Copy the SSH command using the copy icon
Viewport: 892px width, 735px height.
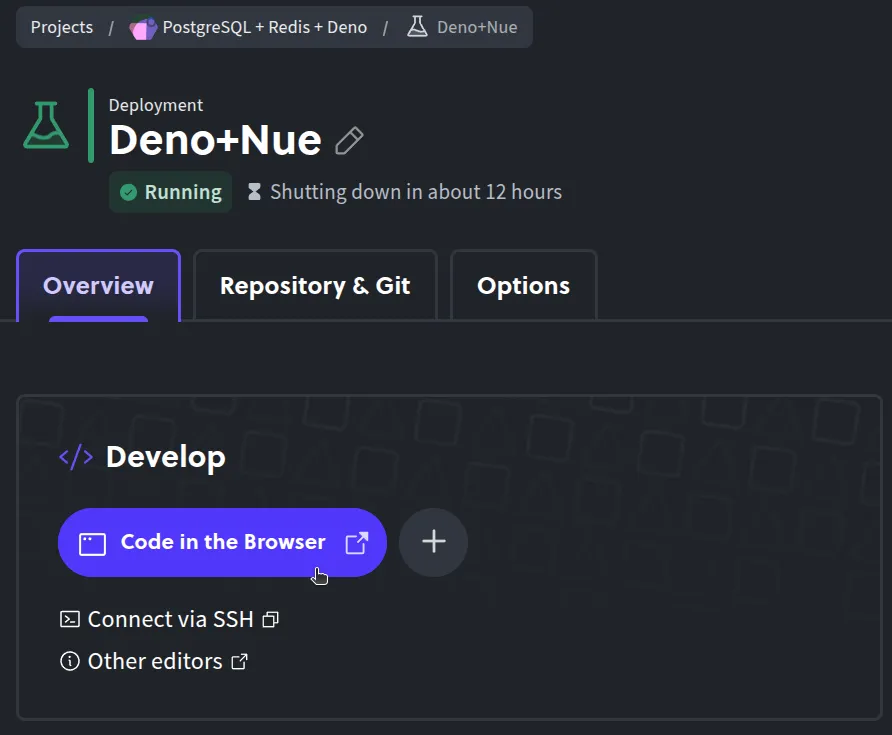click(x=270, y=619)
